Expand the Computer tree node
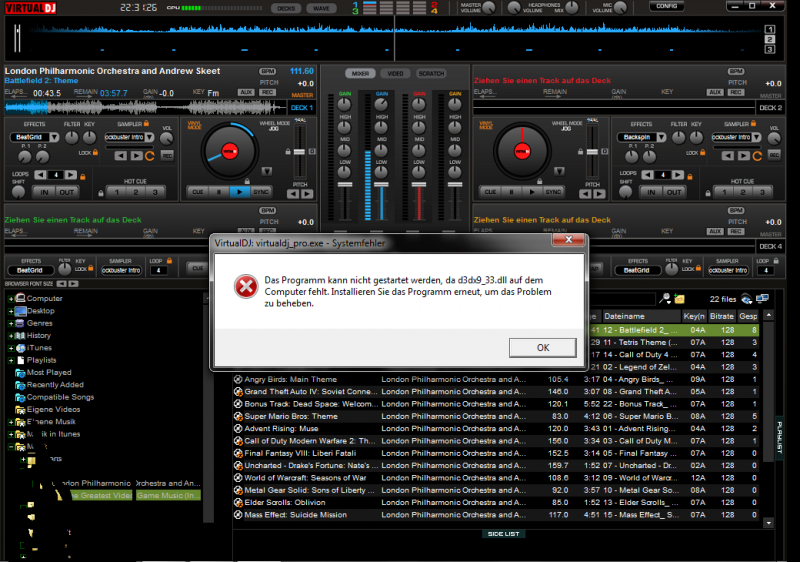 (x=11, y=299)
